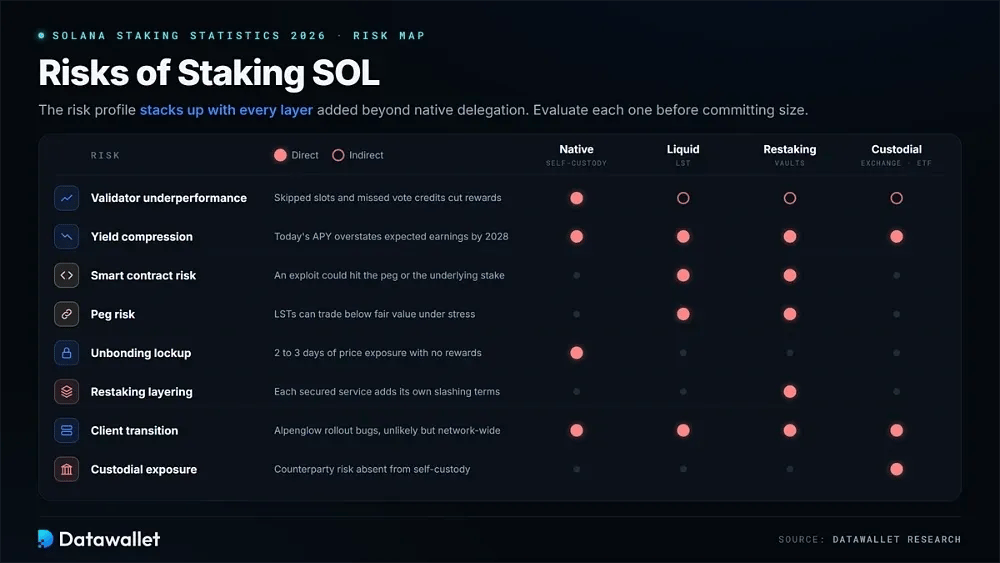Click Native dot in Unbonding lockup row

click(577, 353)
